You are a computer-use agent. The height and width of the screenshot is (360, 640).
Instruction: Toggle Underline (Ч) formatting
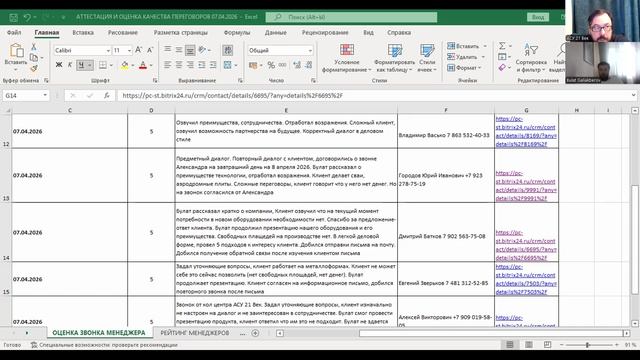pyautogui.click(x=81, y=65)
